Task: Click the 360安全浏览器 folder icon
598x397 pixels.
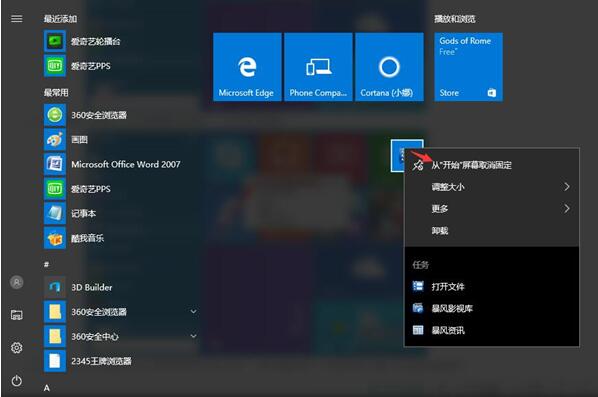Action: (55, 312)
